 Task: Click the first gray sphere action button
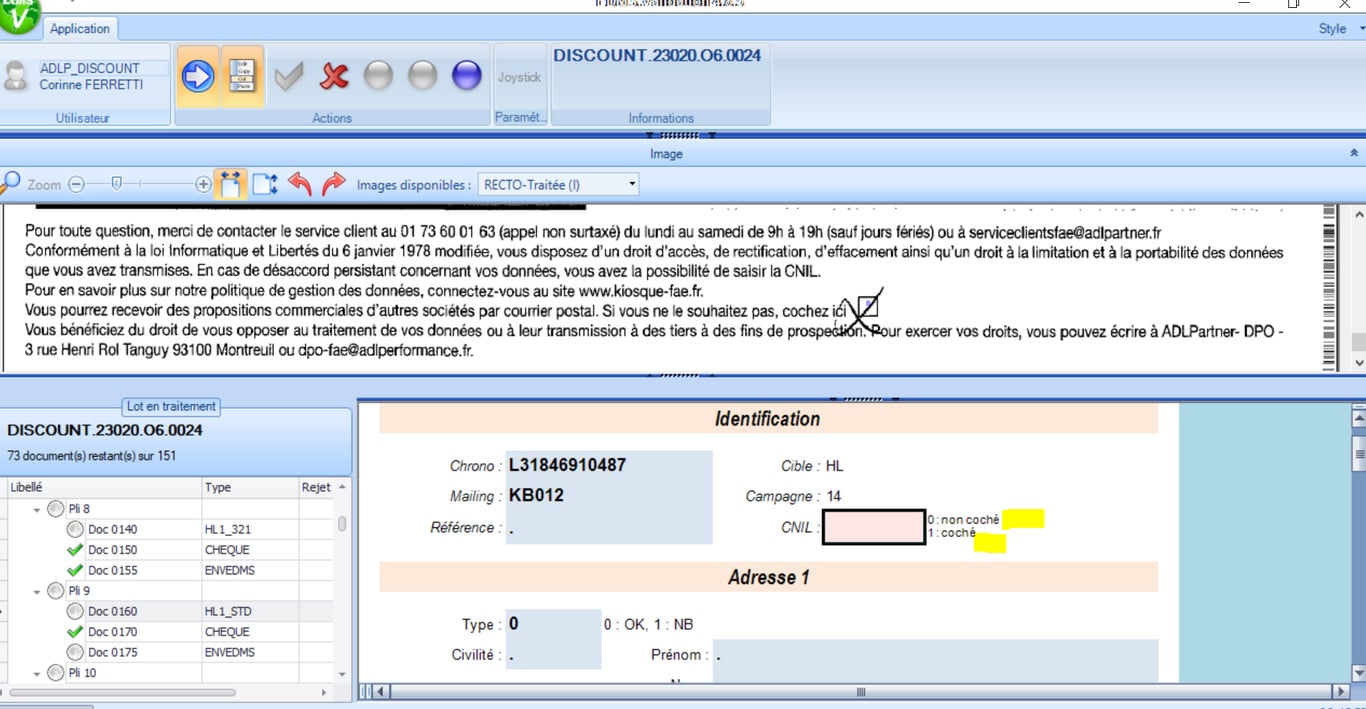coord(378,76)
